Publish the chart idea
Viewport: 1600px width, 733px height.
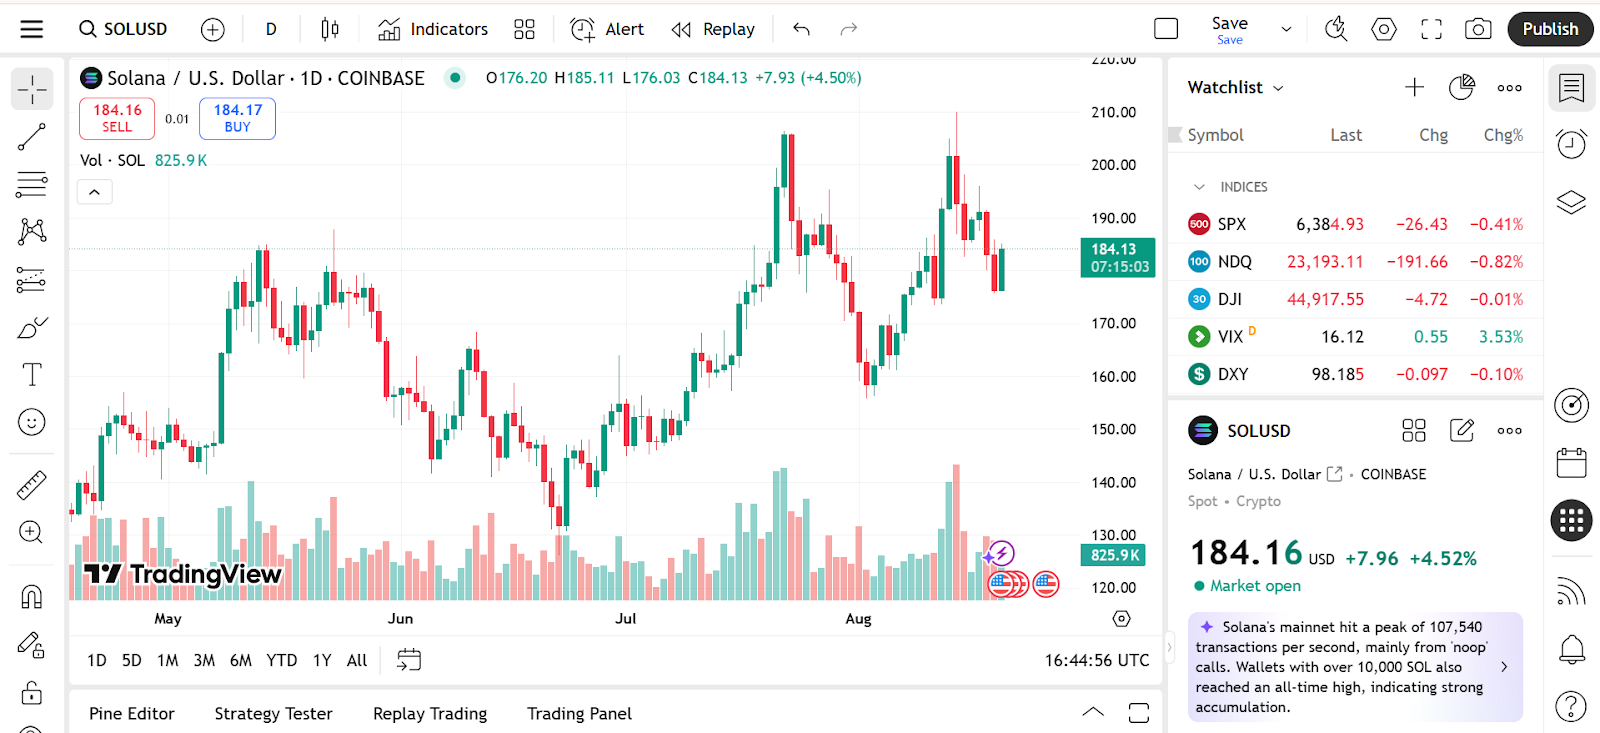1550,29
